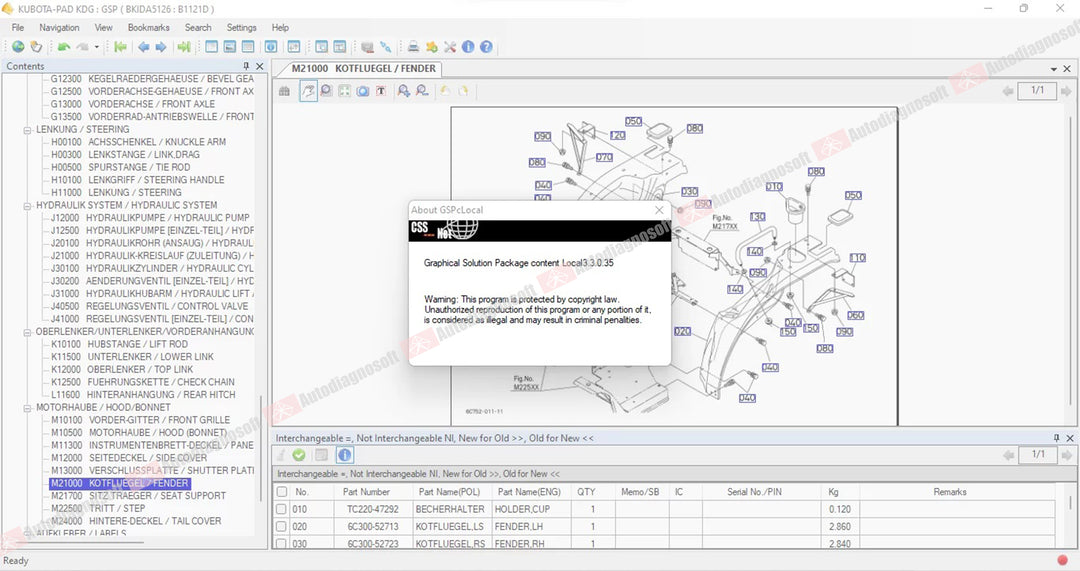Select H00500 SPURSTANGE / TIE ROD

coord(120,167)
